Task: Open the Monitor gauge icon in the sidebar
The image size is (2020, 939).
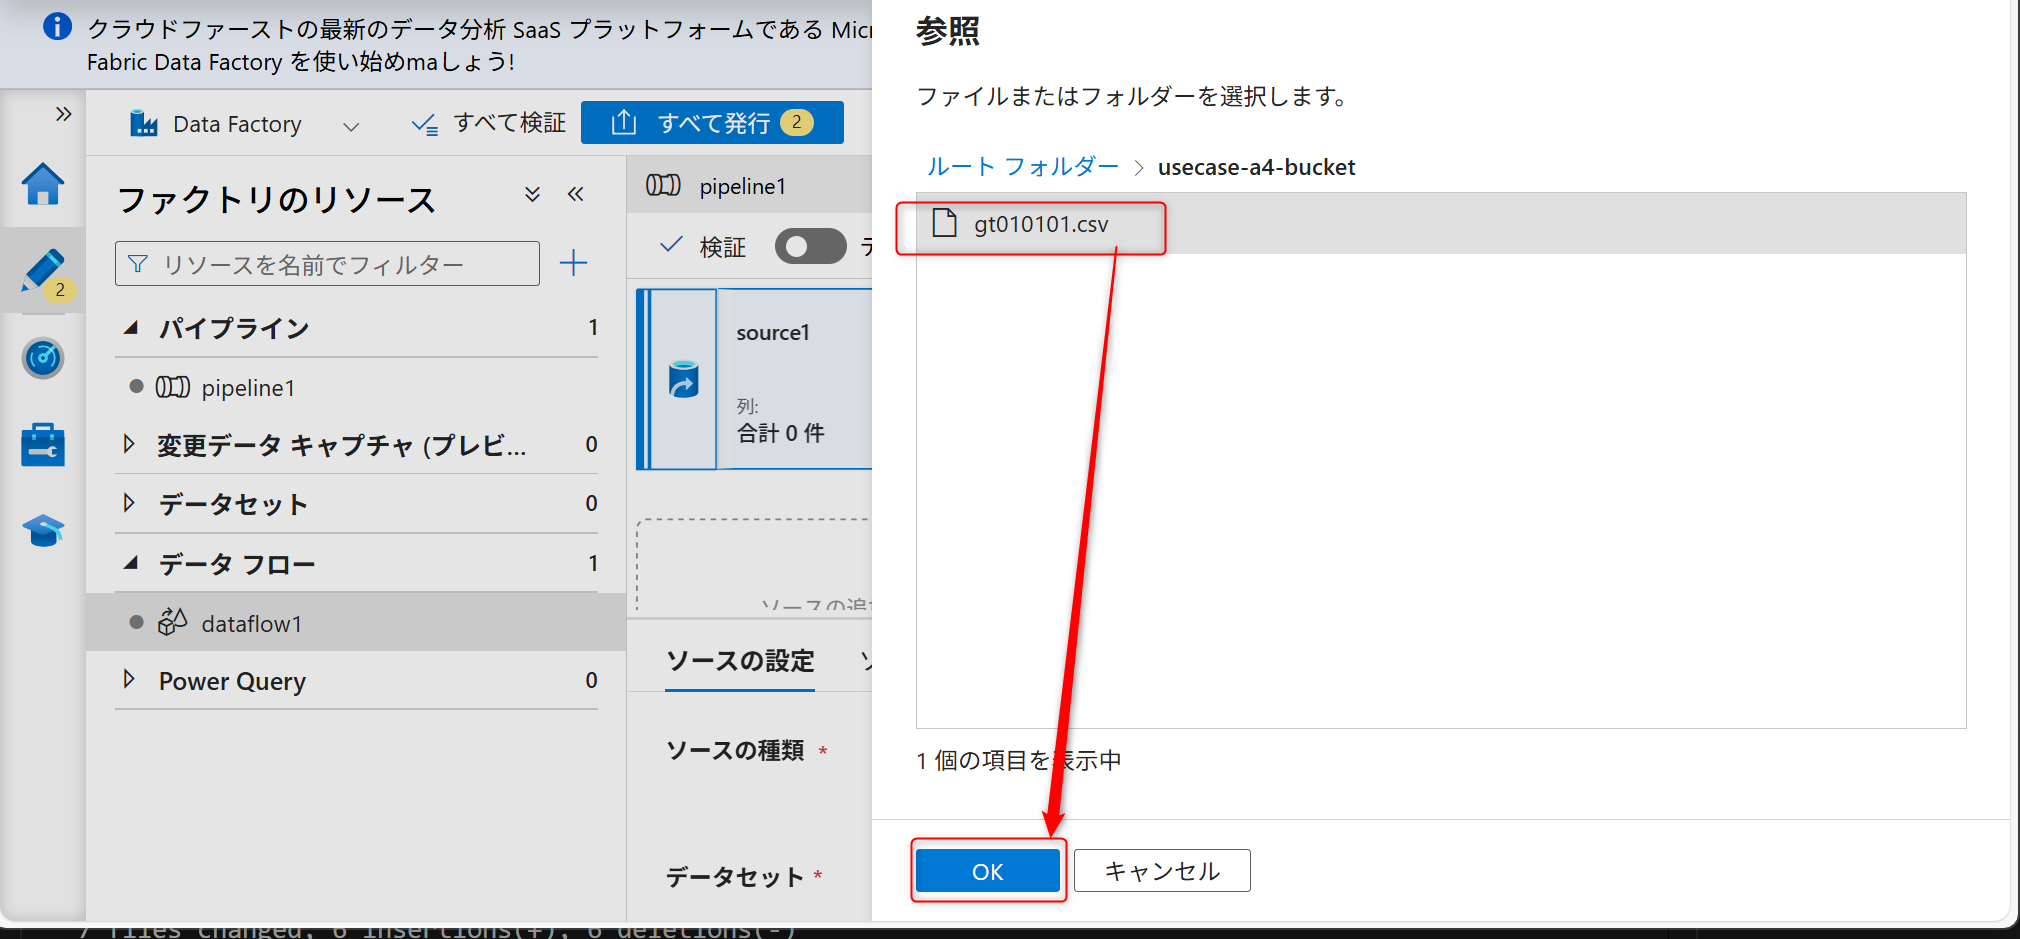Action: pyautogui.click(x=42, y=358)
